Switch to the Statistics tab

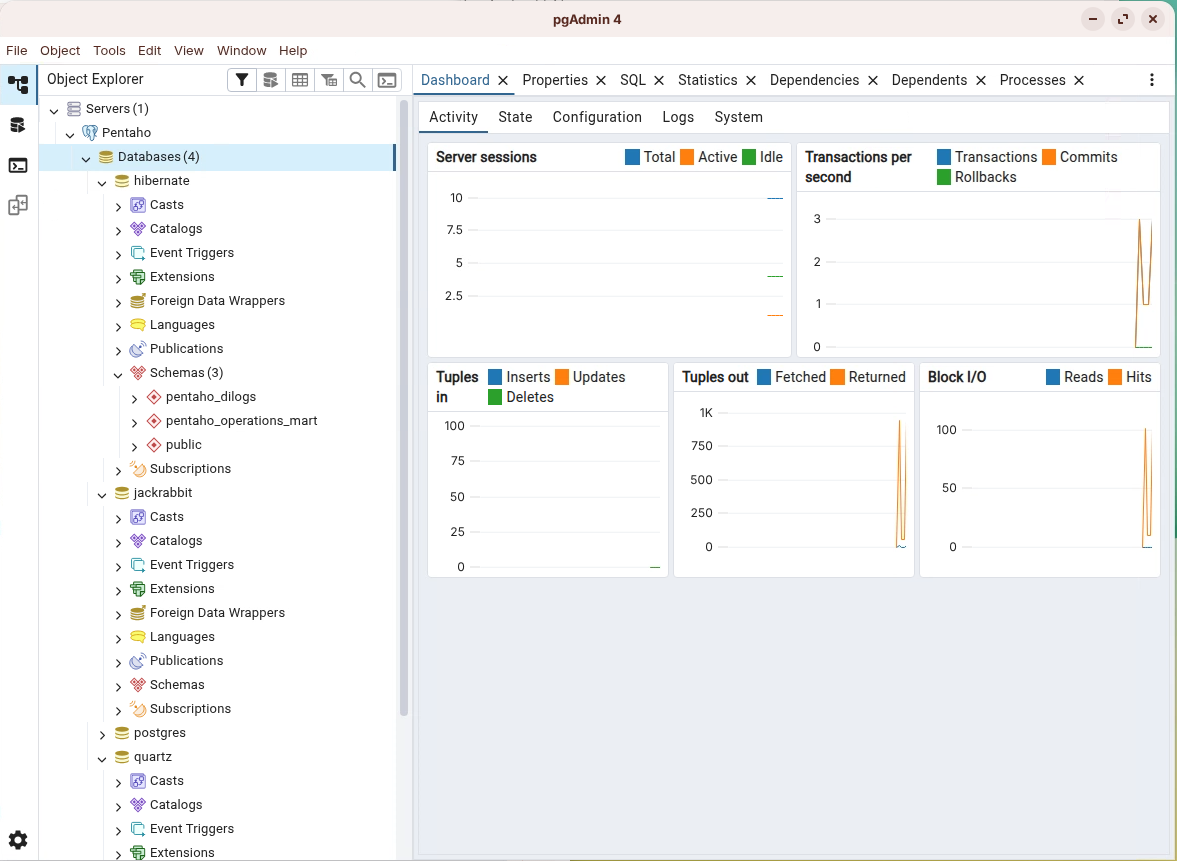coord(707,80)
